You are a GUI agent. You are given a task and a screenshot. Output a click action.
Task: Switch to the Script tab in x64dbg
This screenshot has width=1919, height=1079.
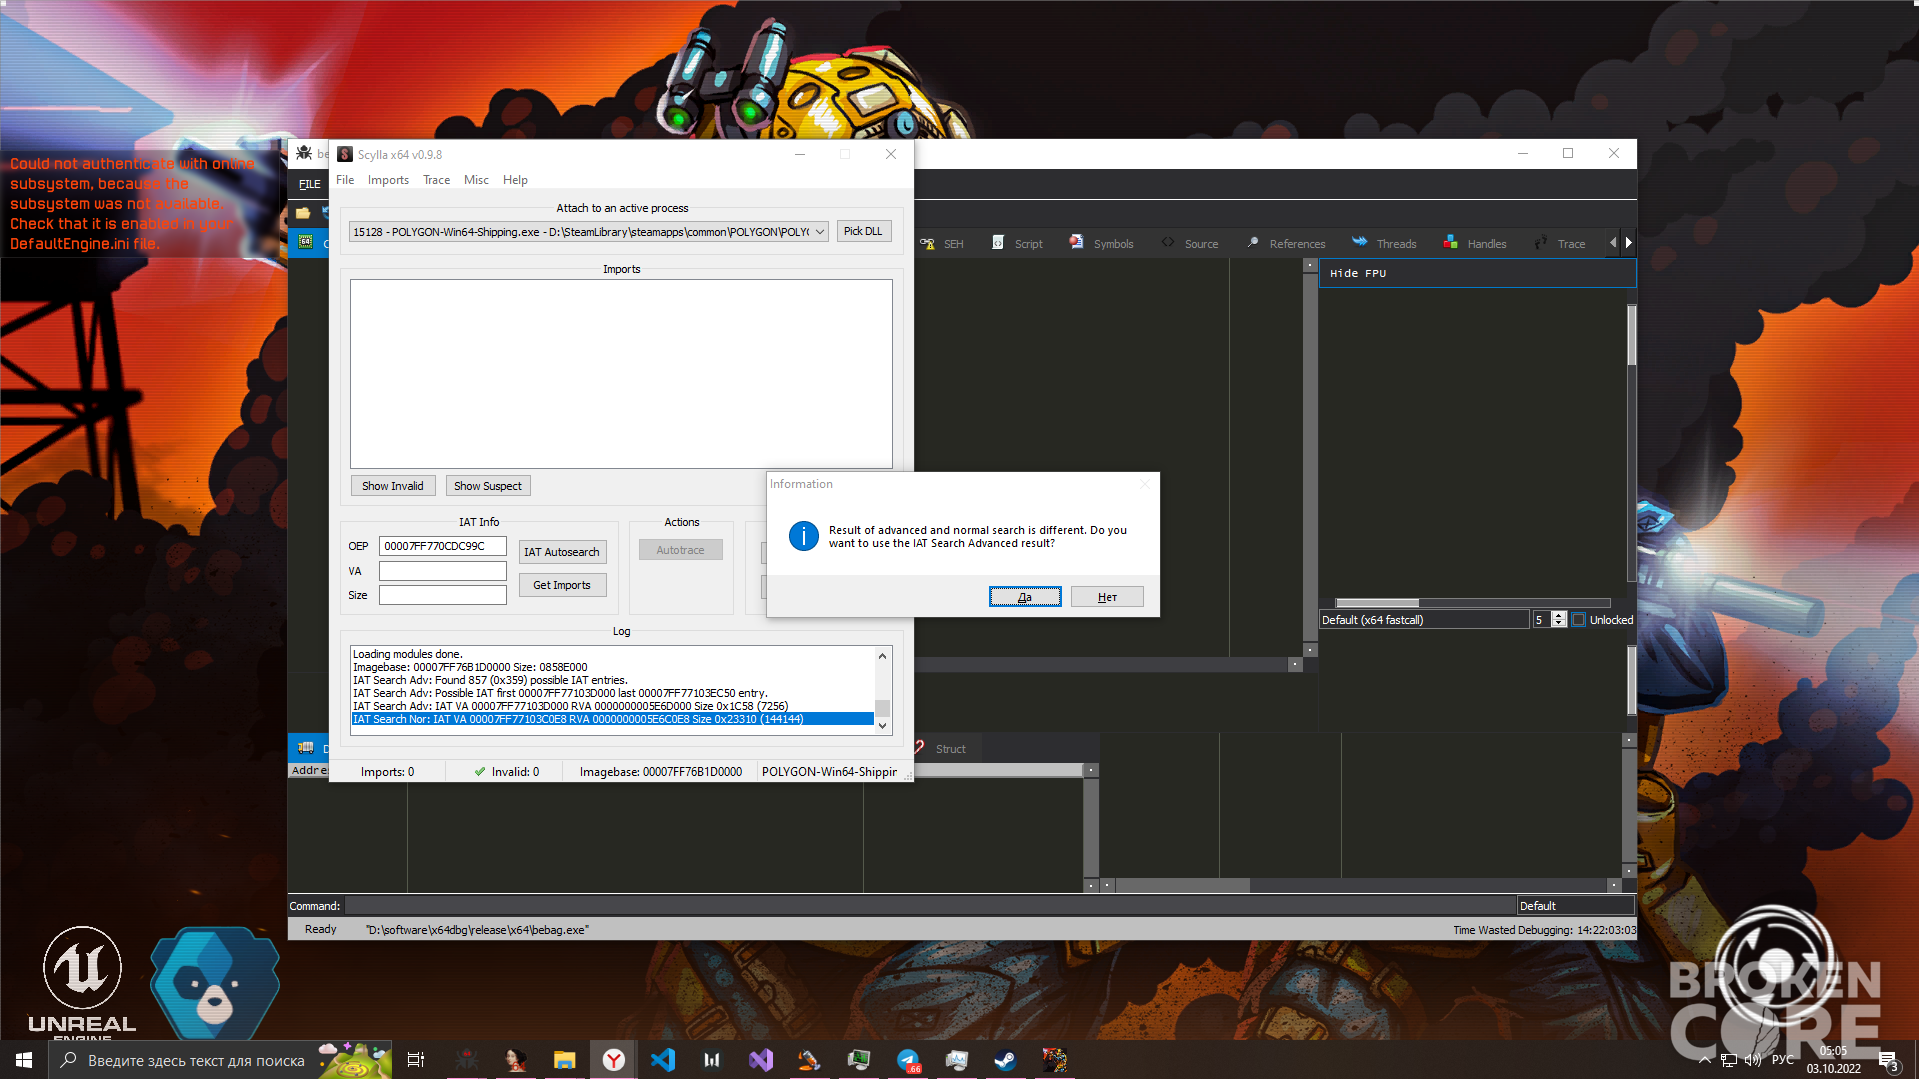click(x=1018, y=244)
